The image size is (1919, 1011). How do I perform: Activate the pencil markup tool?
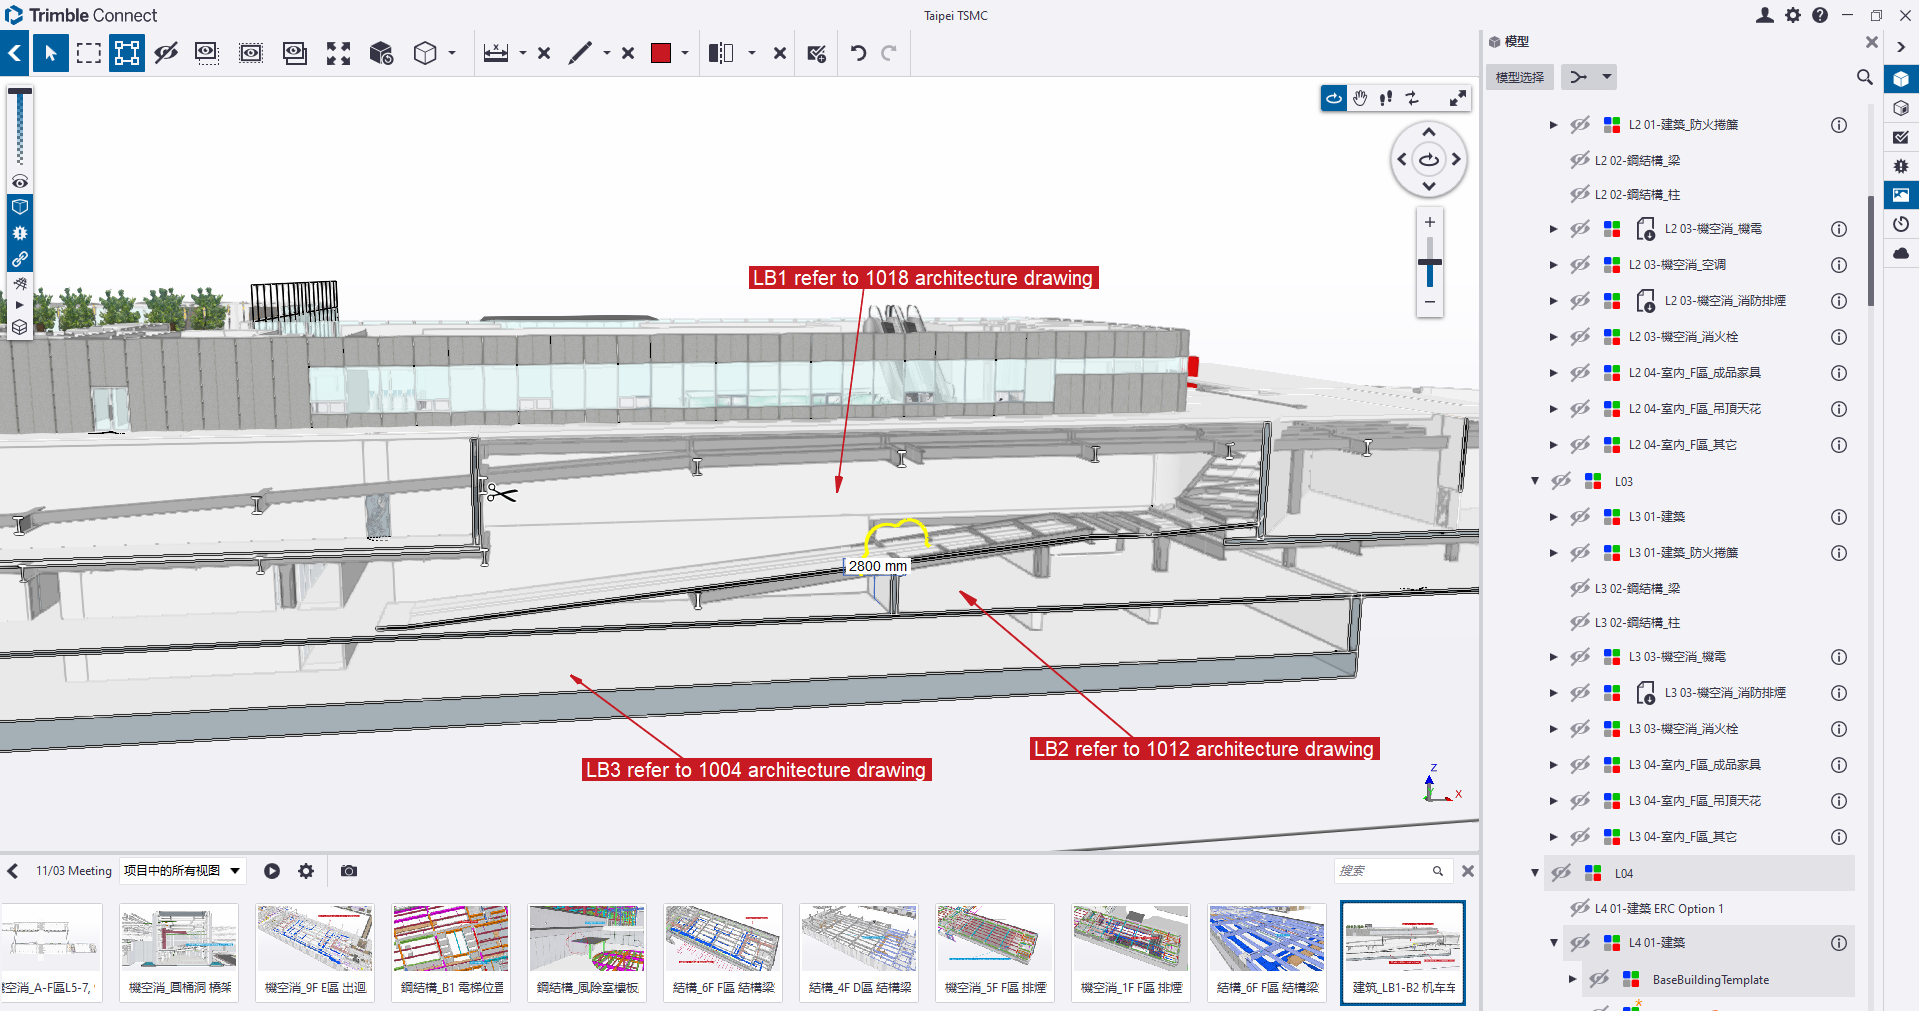pyautogui.click(x=580, y=53)
